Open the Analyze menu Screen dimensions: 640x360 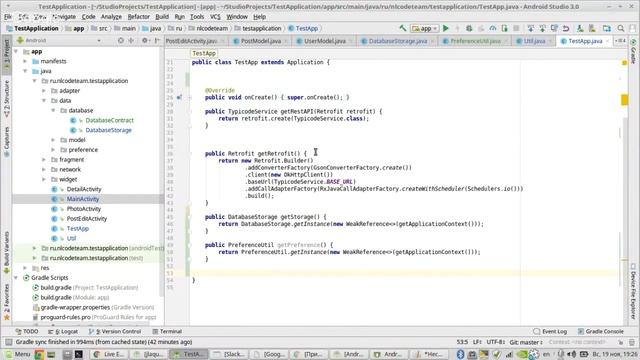(111, 17)
